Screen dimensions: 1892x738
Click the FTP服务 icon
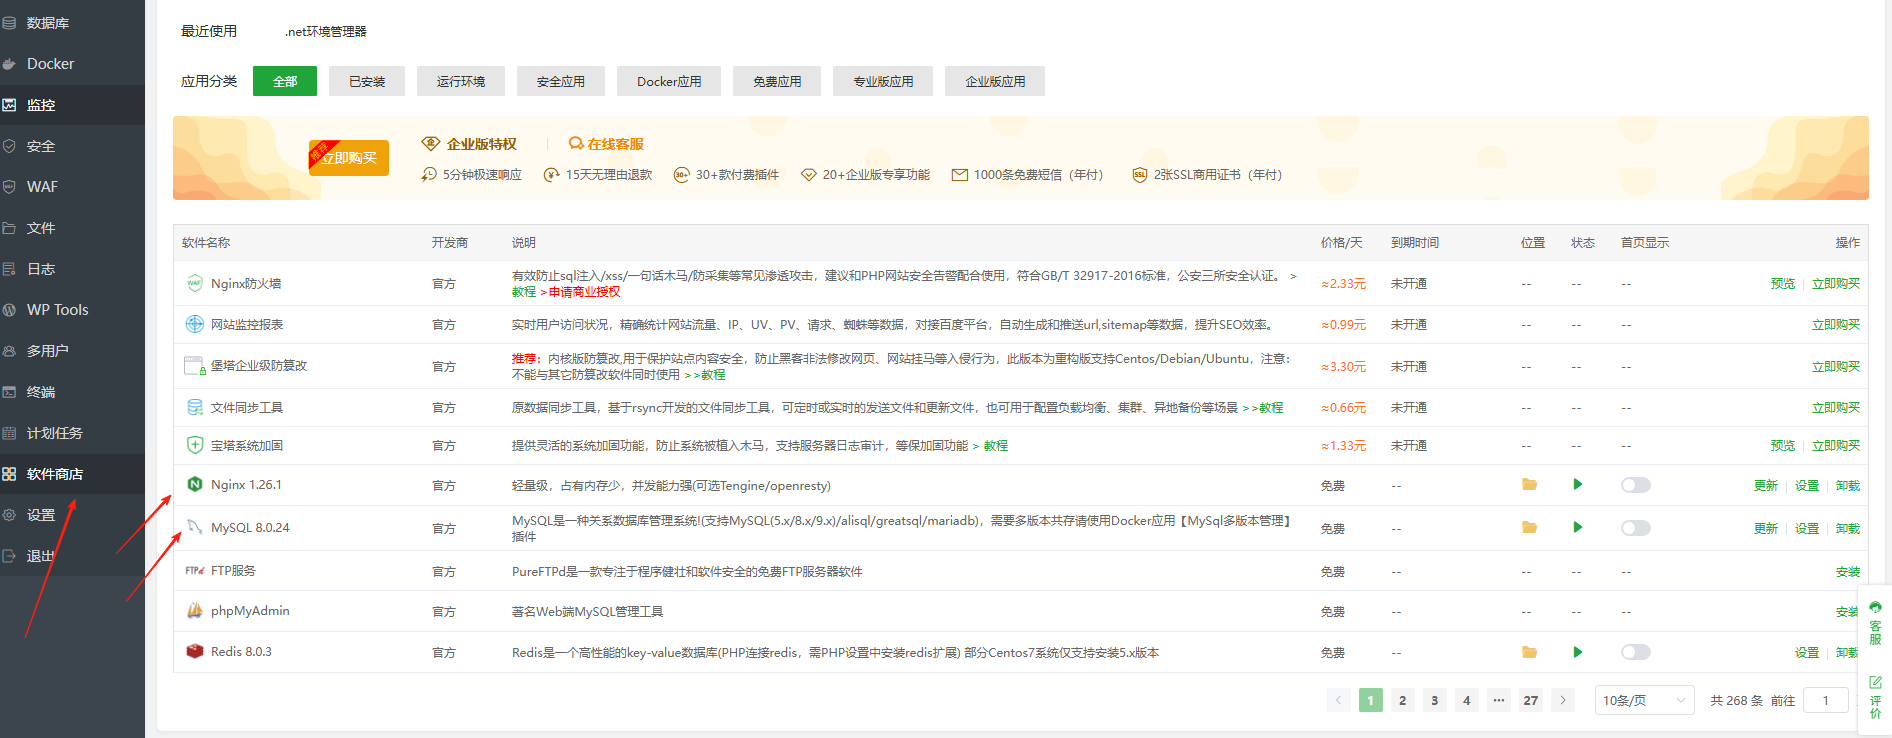195,571
